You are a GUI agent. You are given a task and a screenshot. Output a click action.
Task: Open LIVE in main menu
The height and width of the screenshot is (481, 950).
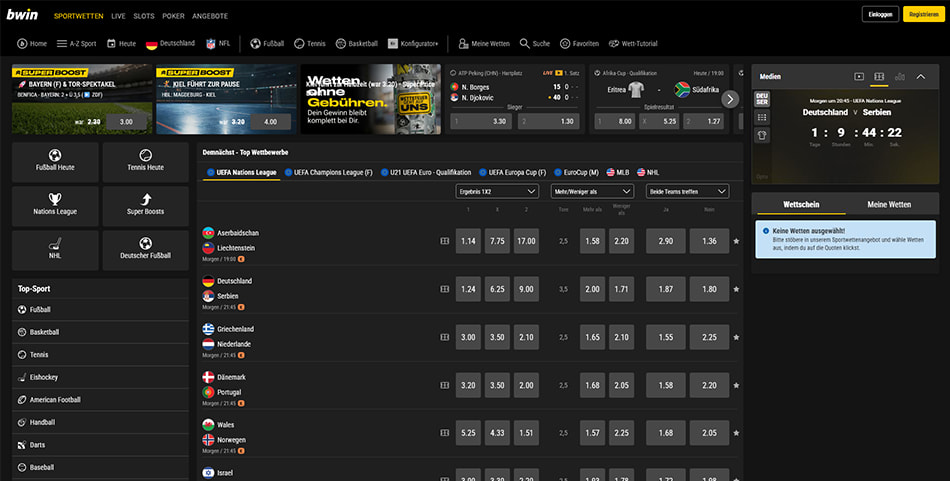(118, 16)
